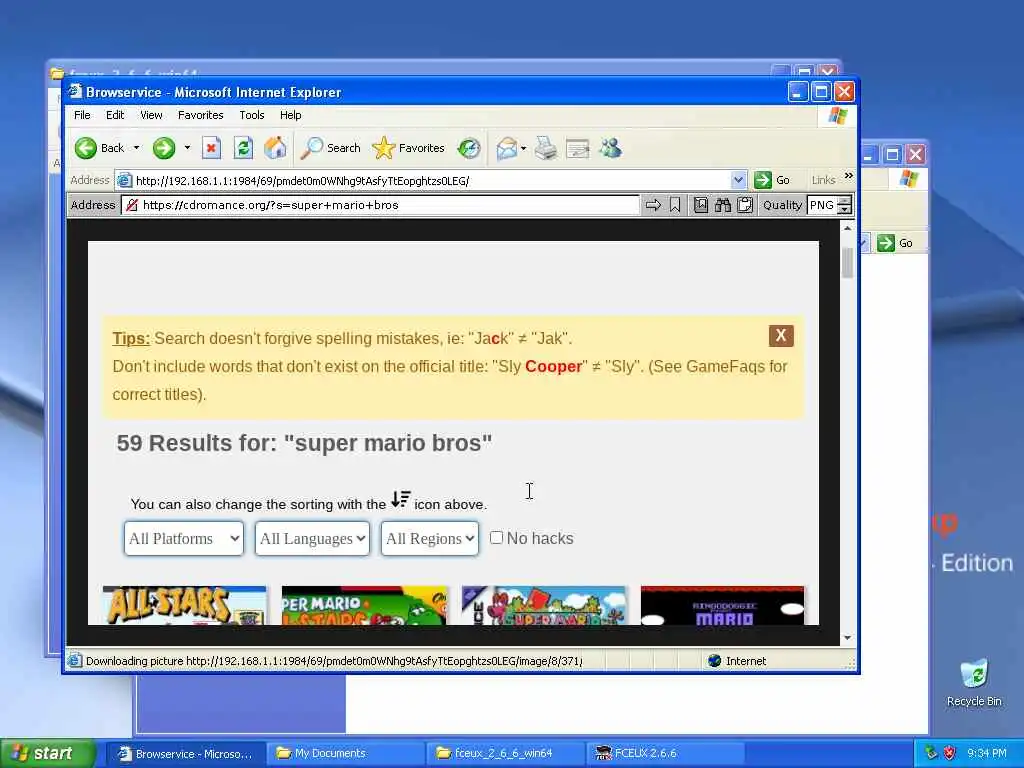The image size is (1024, 768).
Task: Click the Links toolbar label
Action: point(824,180)
